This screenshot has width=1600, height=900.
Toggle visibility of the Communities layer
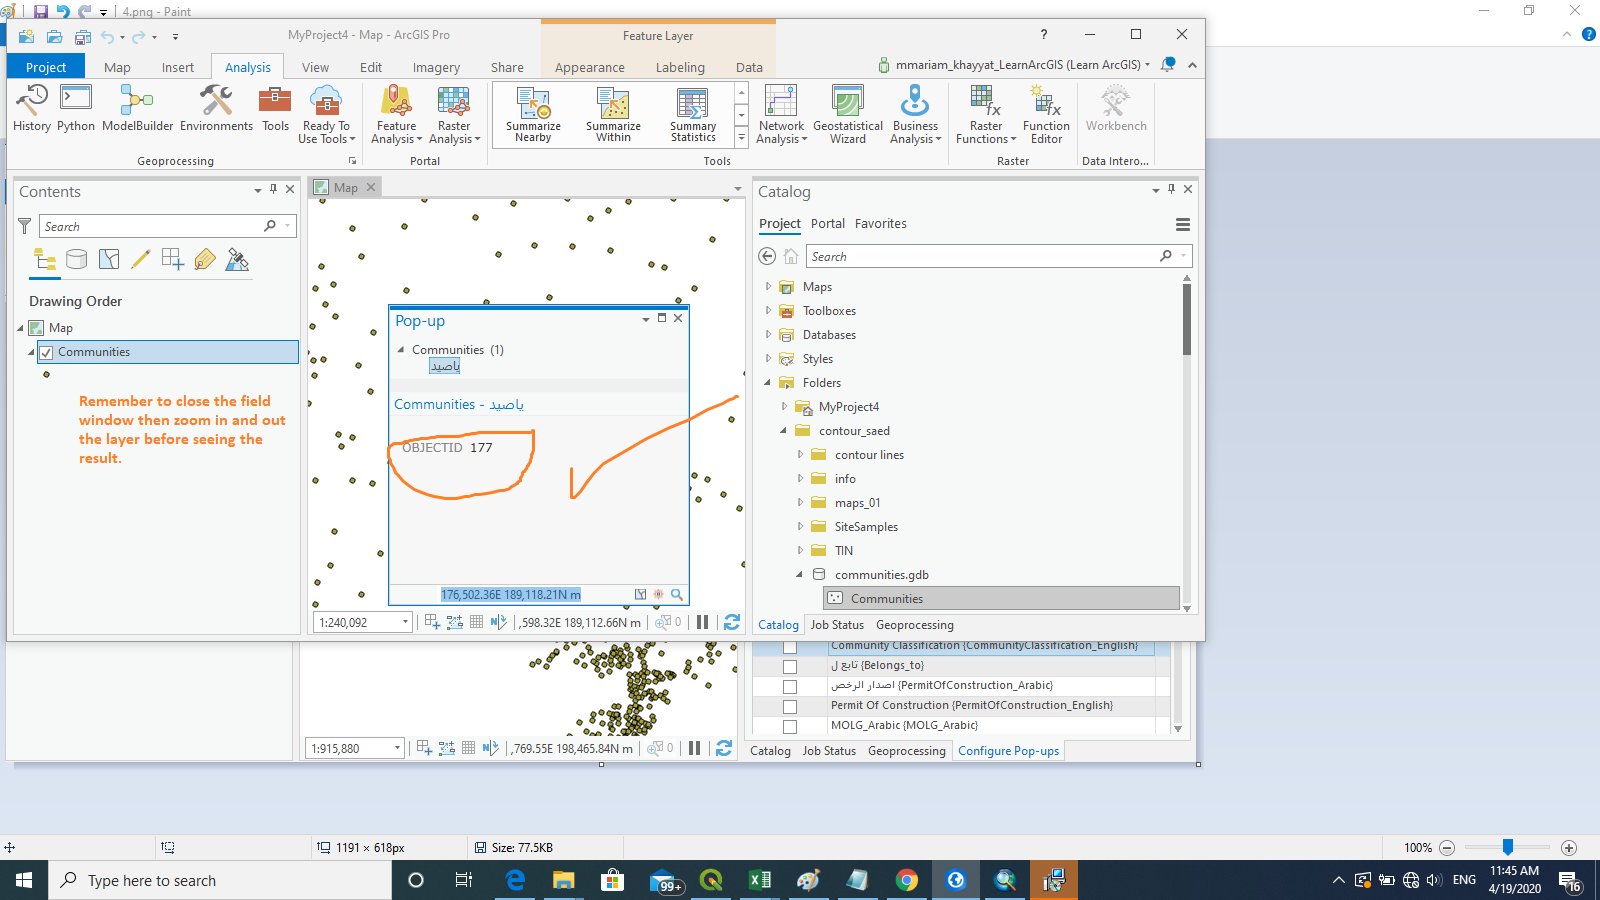pyautogui.click(x=46, y=352)
